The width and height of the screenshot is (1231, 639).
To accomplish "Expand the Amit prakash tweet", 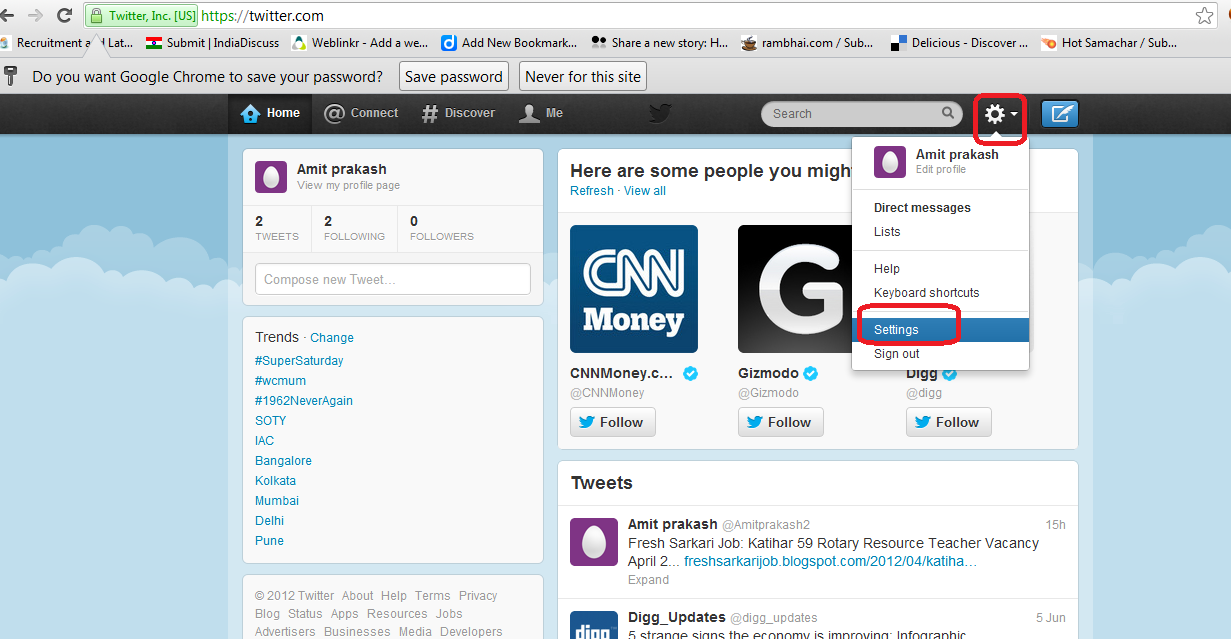I will (648, 580).
